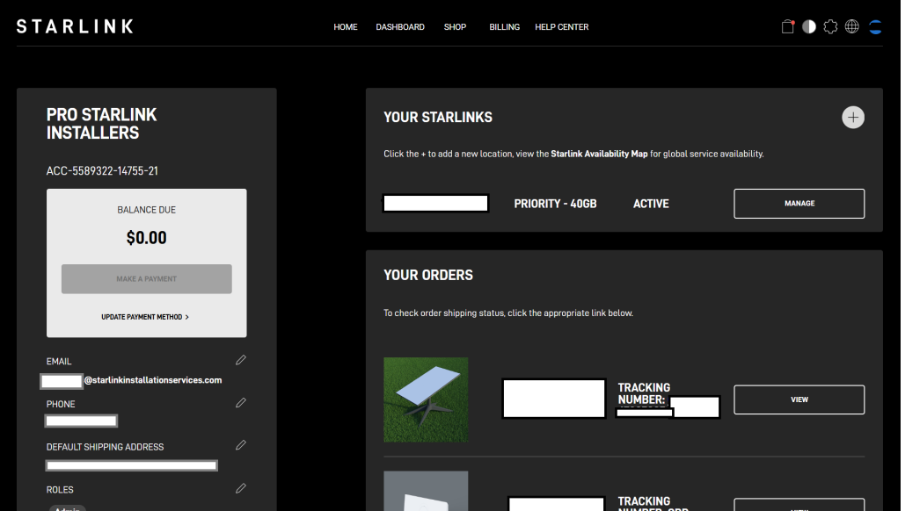Click the Starlink dish order thumbnail
The image size is (901, 511).
(426, 399)
